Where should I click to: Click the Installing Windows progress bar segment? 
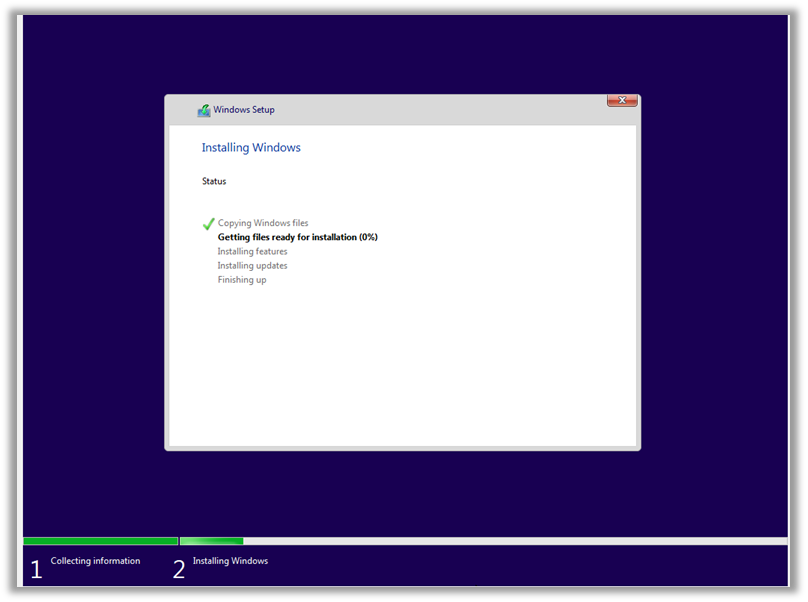483,541
